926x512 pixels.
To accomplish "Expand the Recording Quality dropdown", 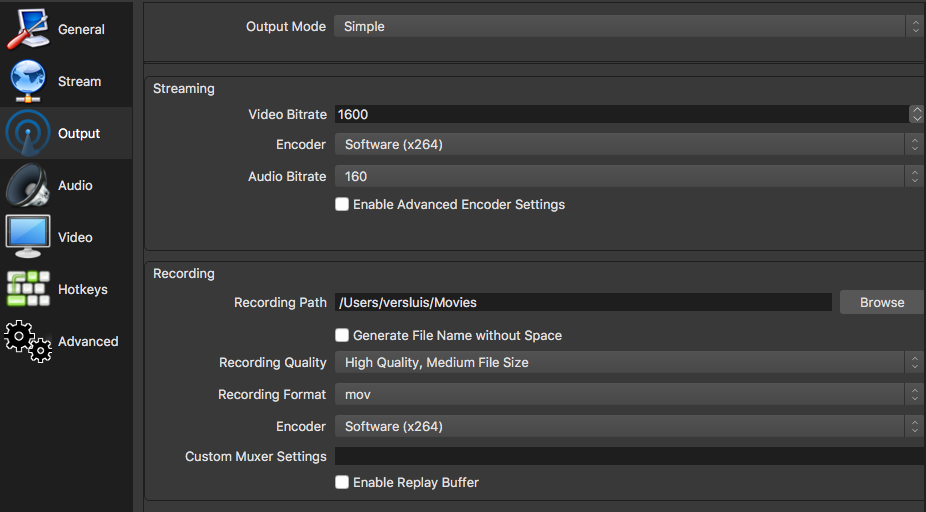I will (x=628, y=362).
